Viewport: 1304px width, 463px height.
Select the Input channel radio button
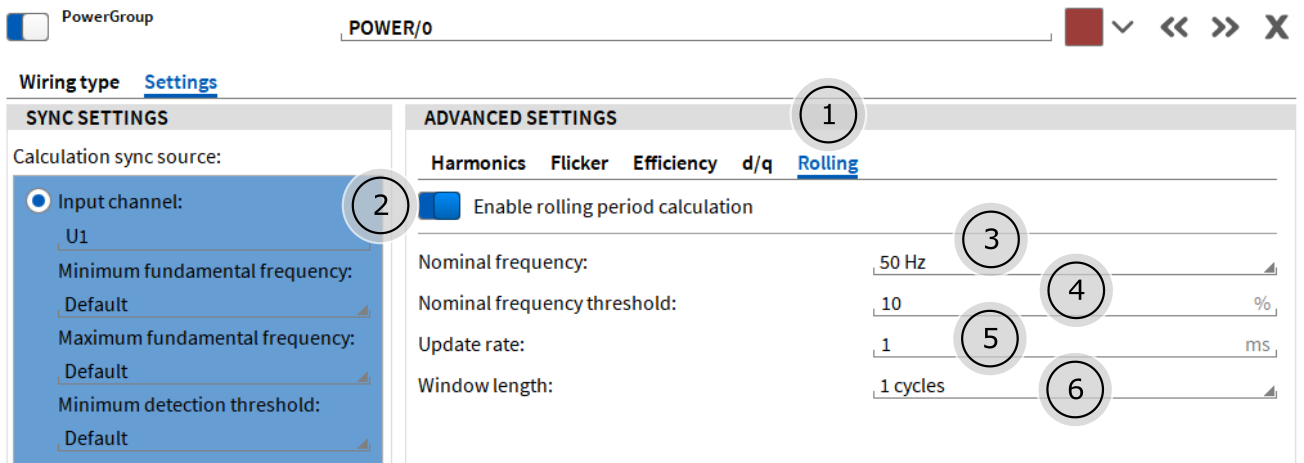point(40,201)
